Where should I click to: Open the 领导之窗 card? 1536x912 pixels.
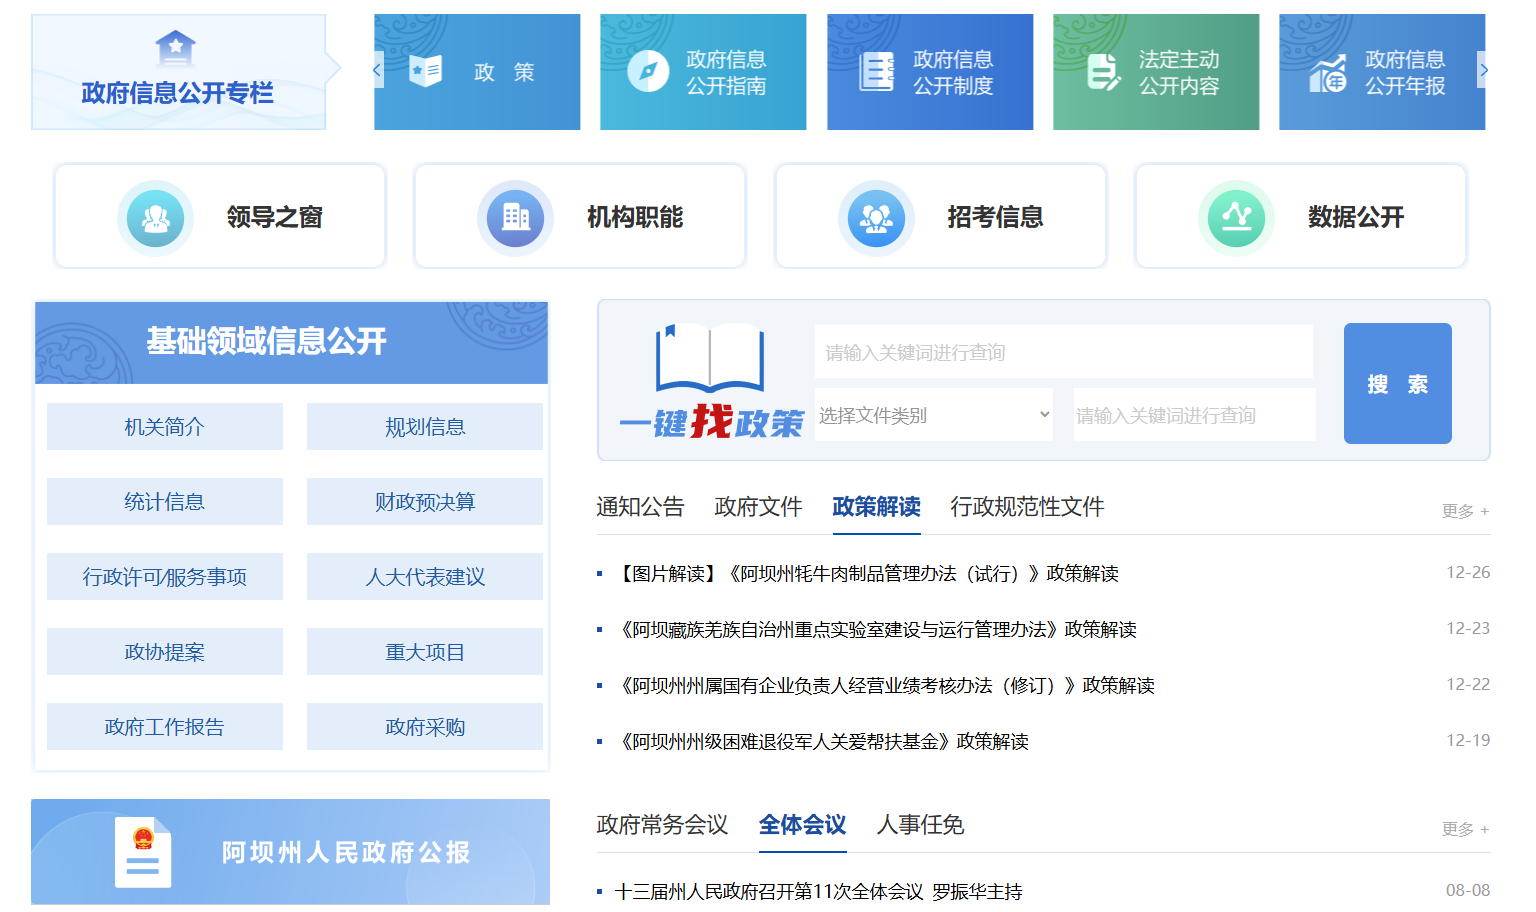pos(220,216)
